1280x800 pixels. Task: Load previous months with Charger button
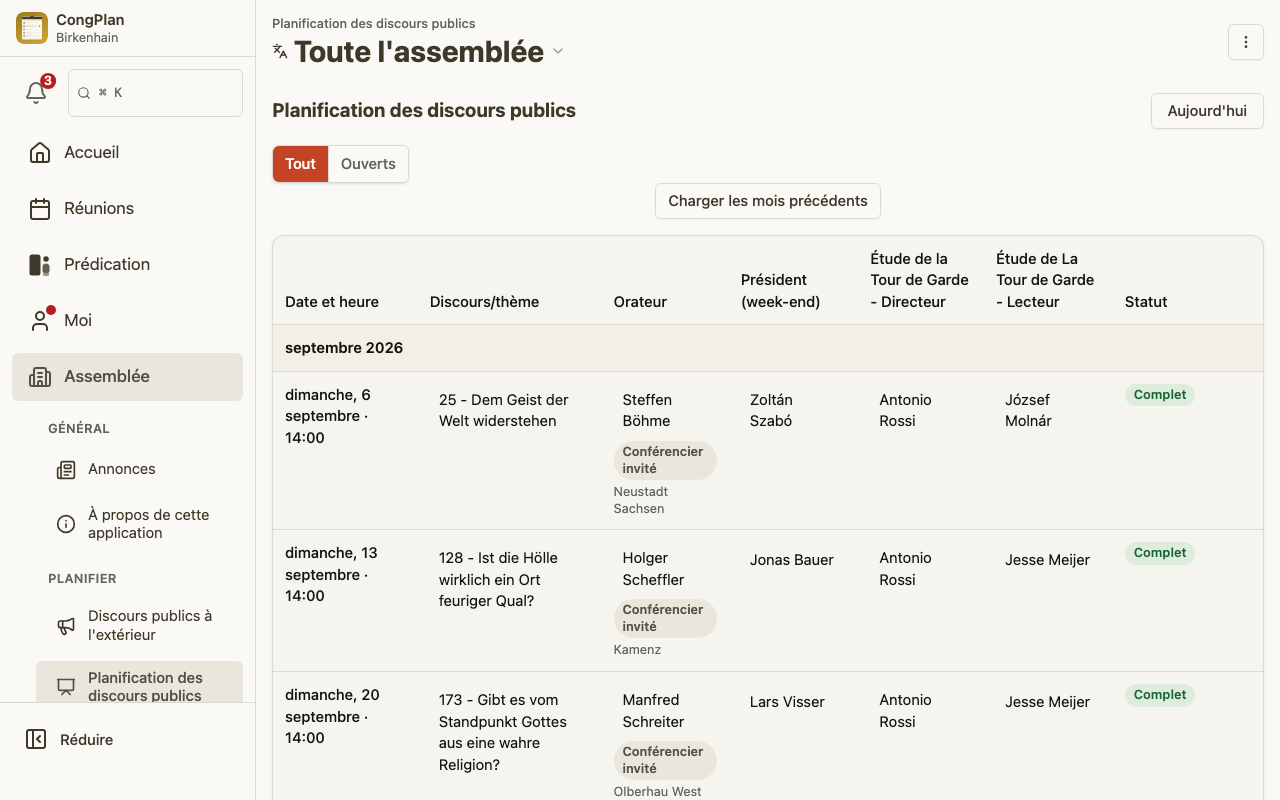768,201
